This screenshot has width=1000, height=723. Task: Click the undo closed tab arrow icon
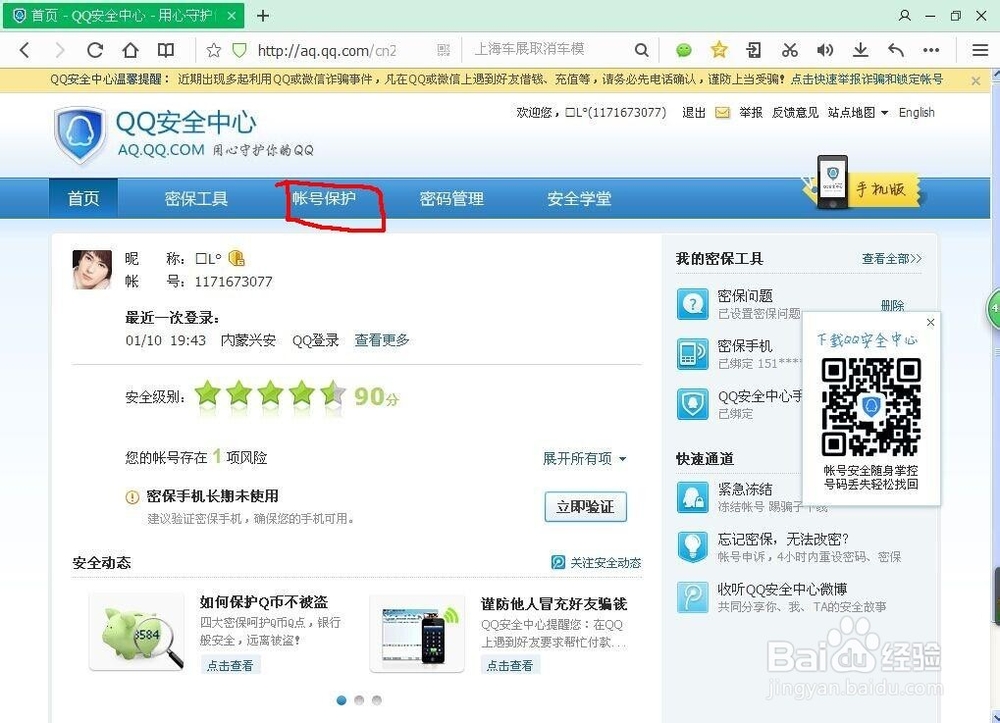[x=896, y=50]
